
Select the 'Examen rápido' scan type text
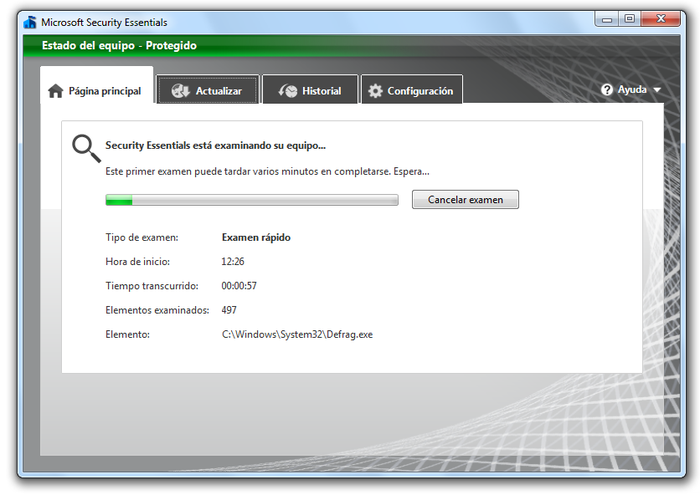(256, 237)
